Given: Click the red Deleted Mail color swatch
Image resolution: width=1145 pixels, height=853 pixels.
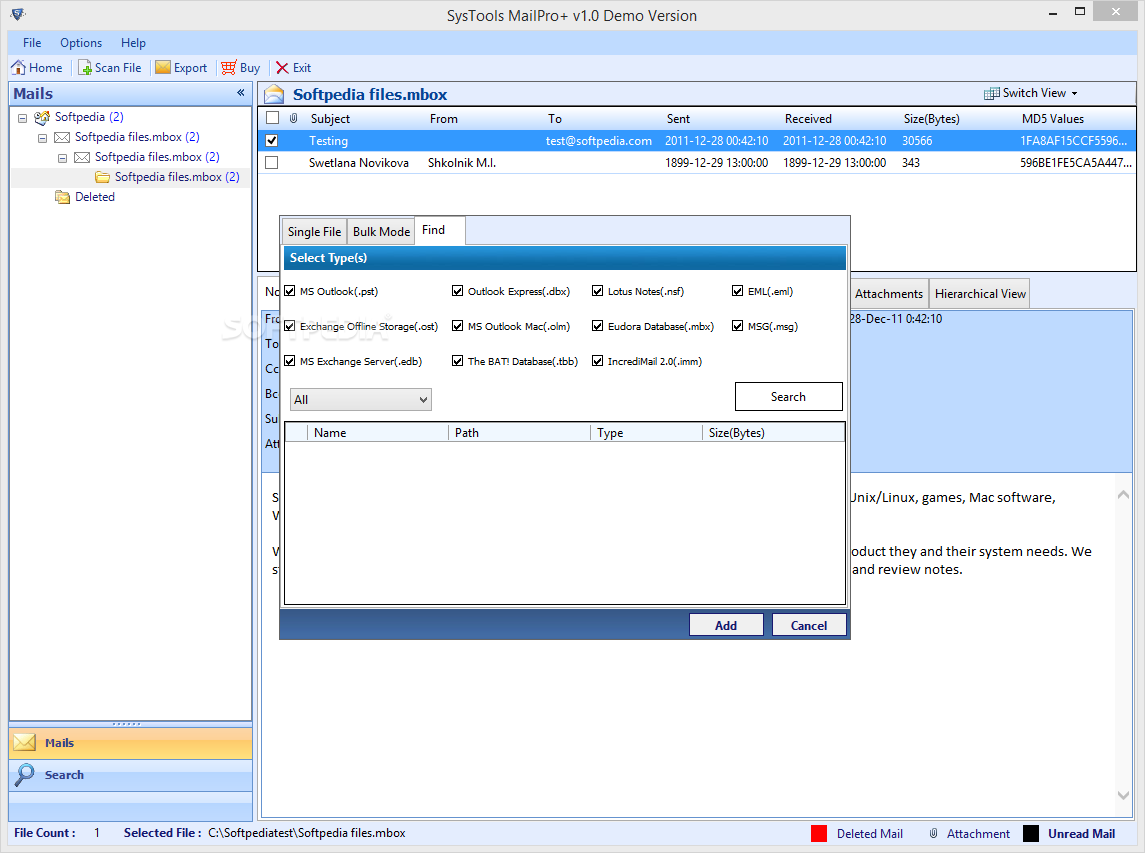Looking at the screenshot, I should (x=819, y=833).
